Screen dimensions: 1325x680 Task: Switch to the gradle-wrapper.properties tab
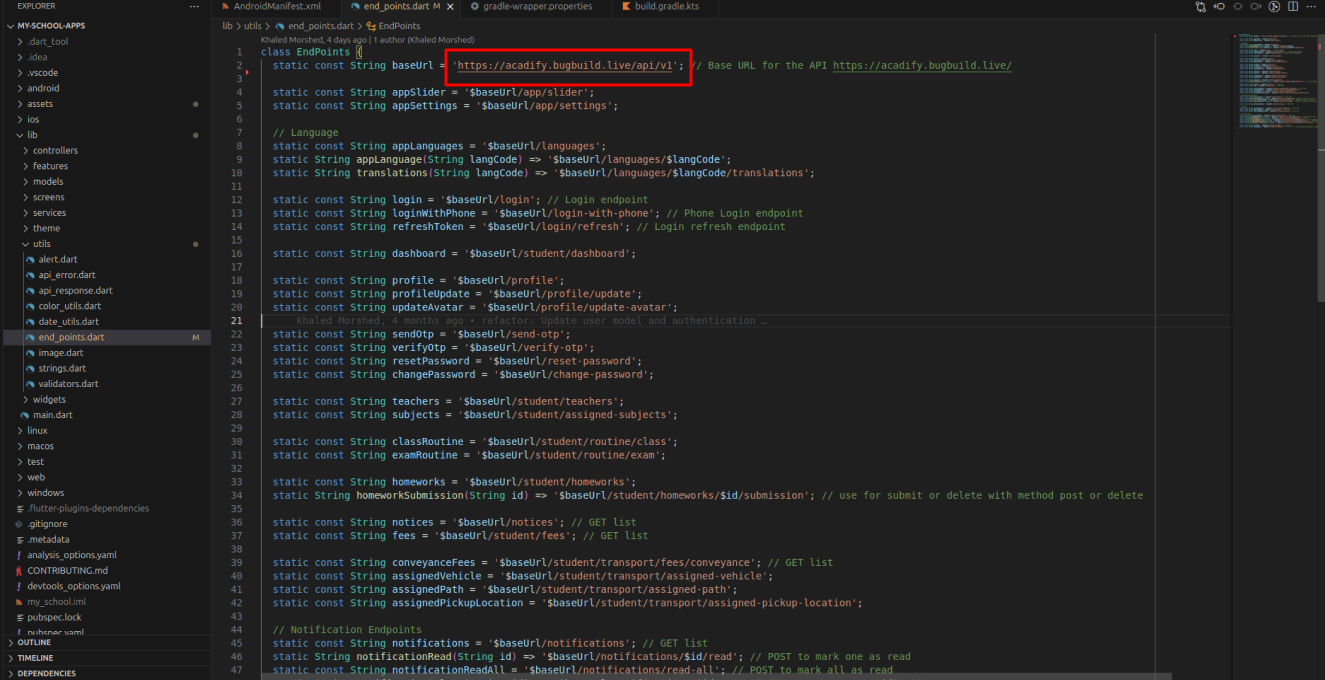coord(537,7)
